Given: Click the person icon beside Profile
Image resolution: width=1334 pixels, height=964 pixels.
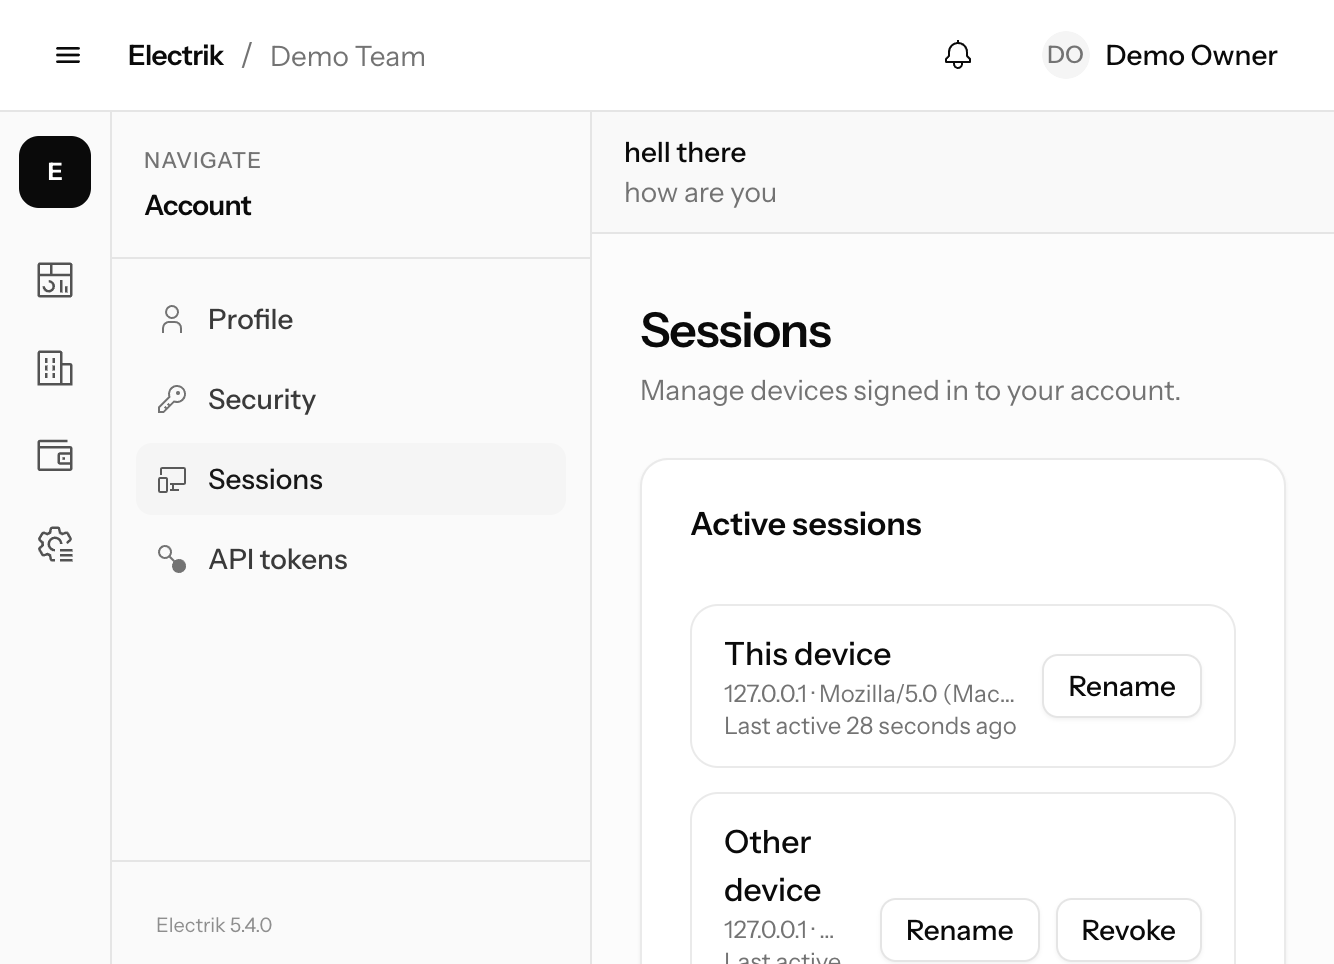Looking at the screenshot, I should [x=172, y=319].
